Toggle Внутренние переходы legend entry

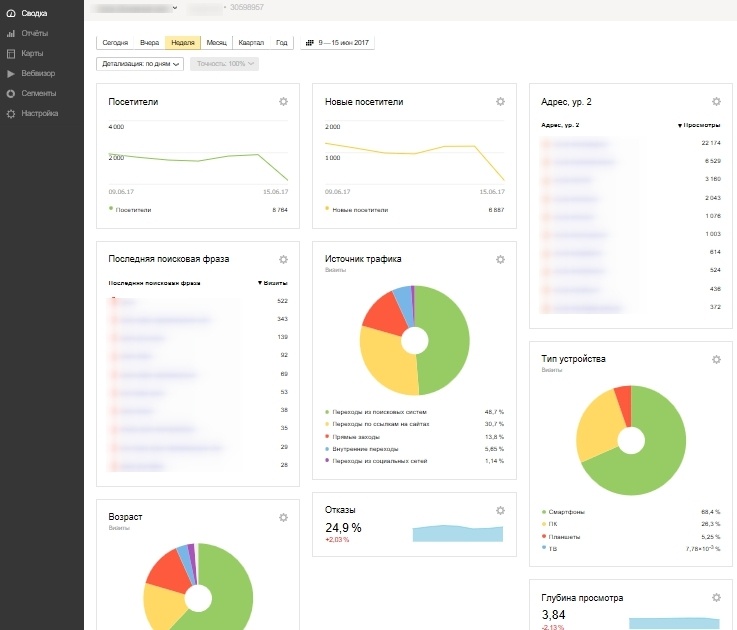coord(362,449)
